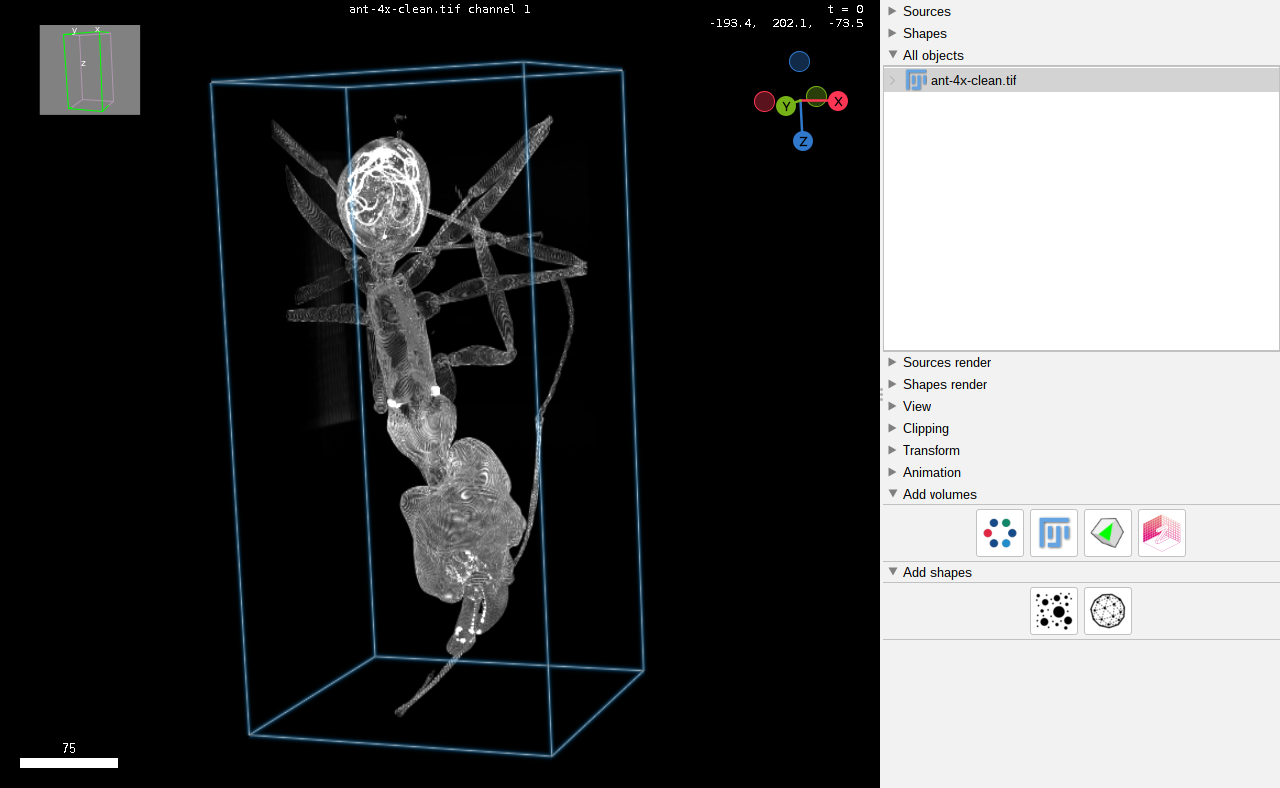Viewport: 1280px width, 788px height.
Task: Expand the Transform section
Action: tap(893, 450)
